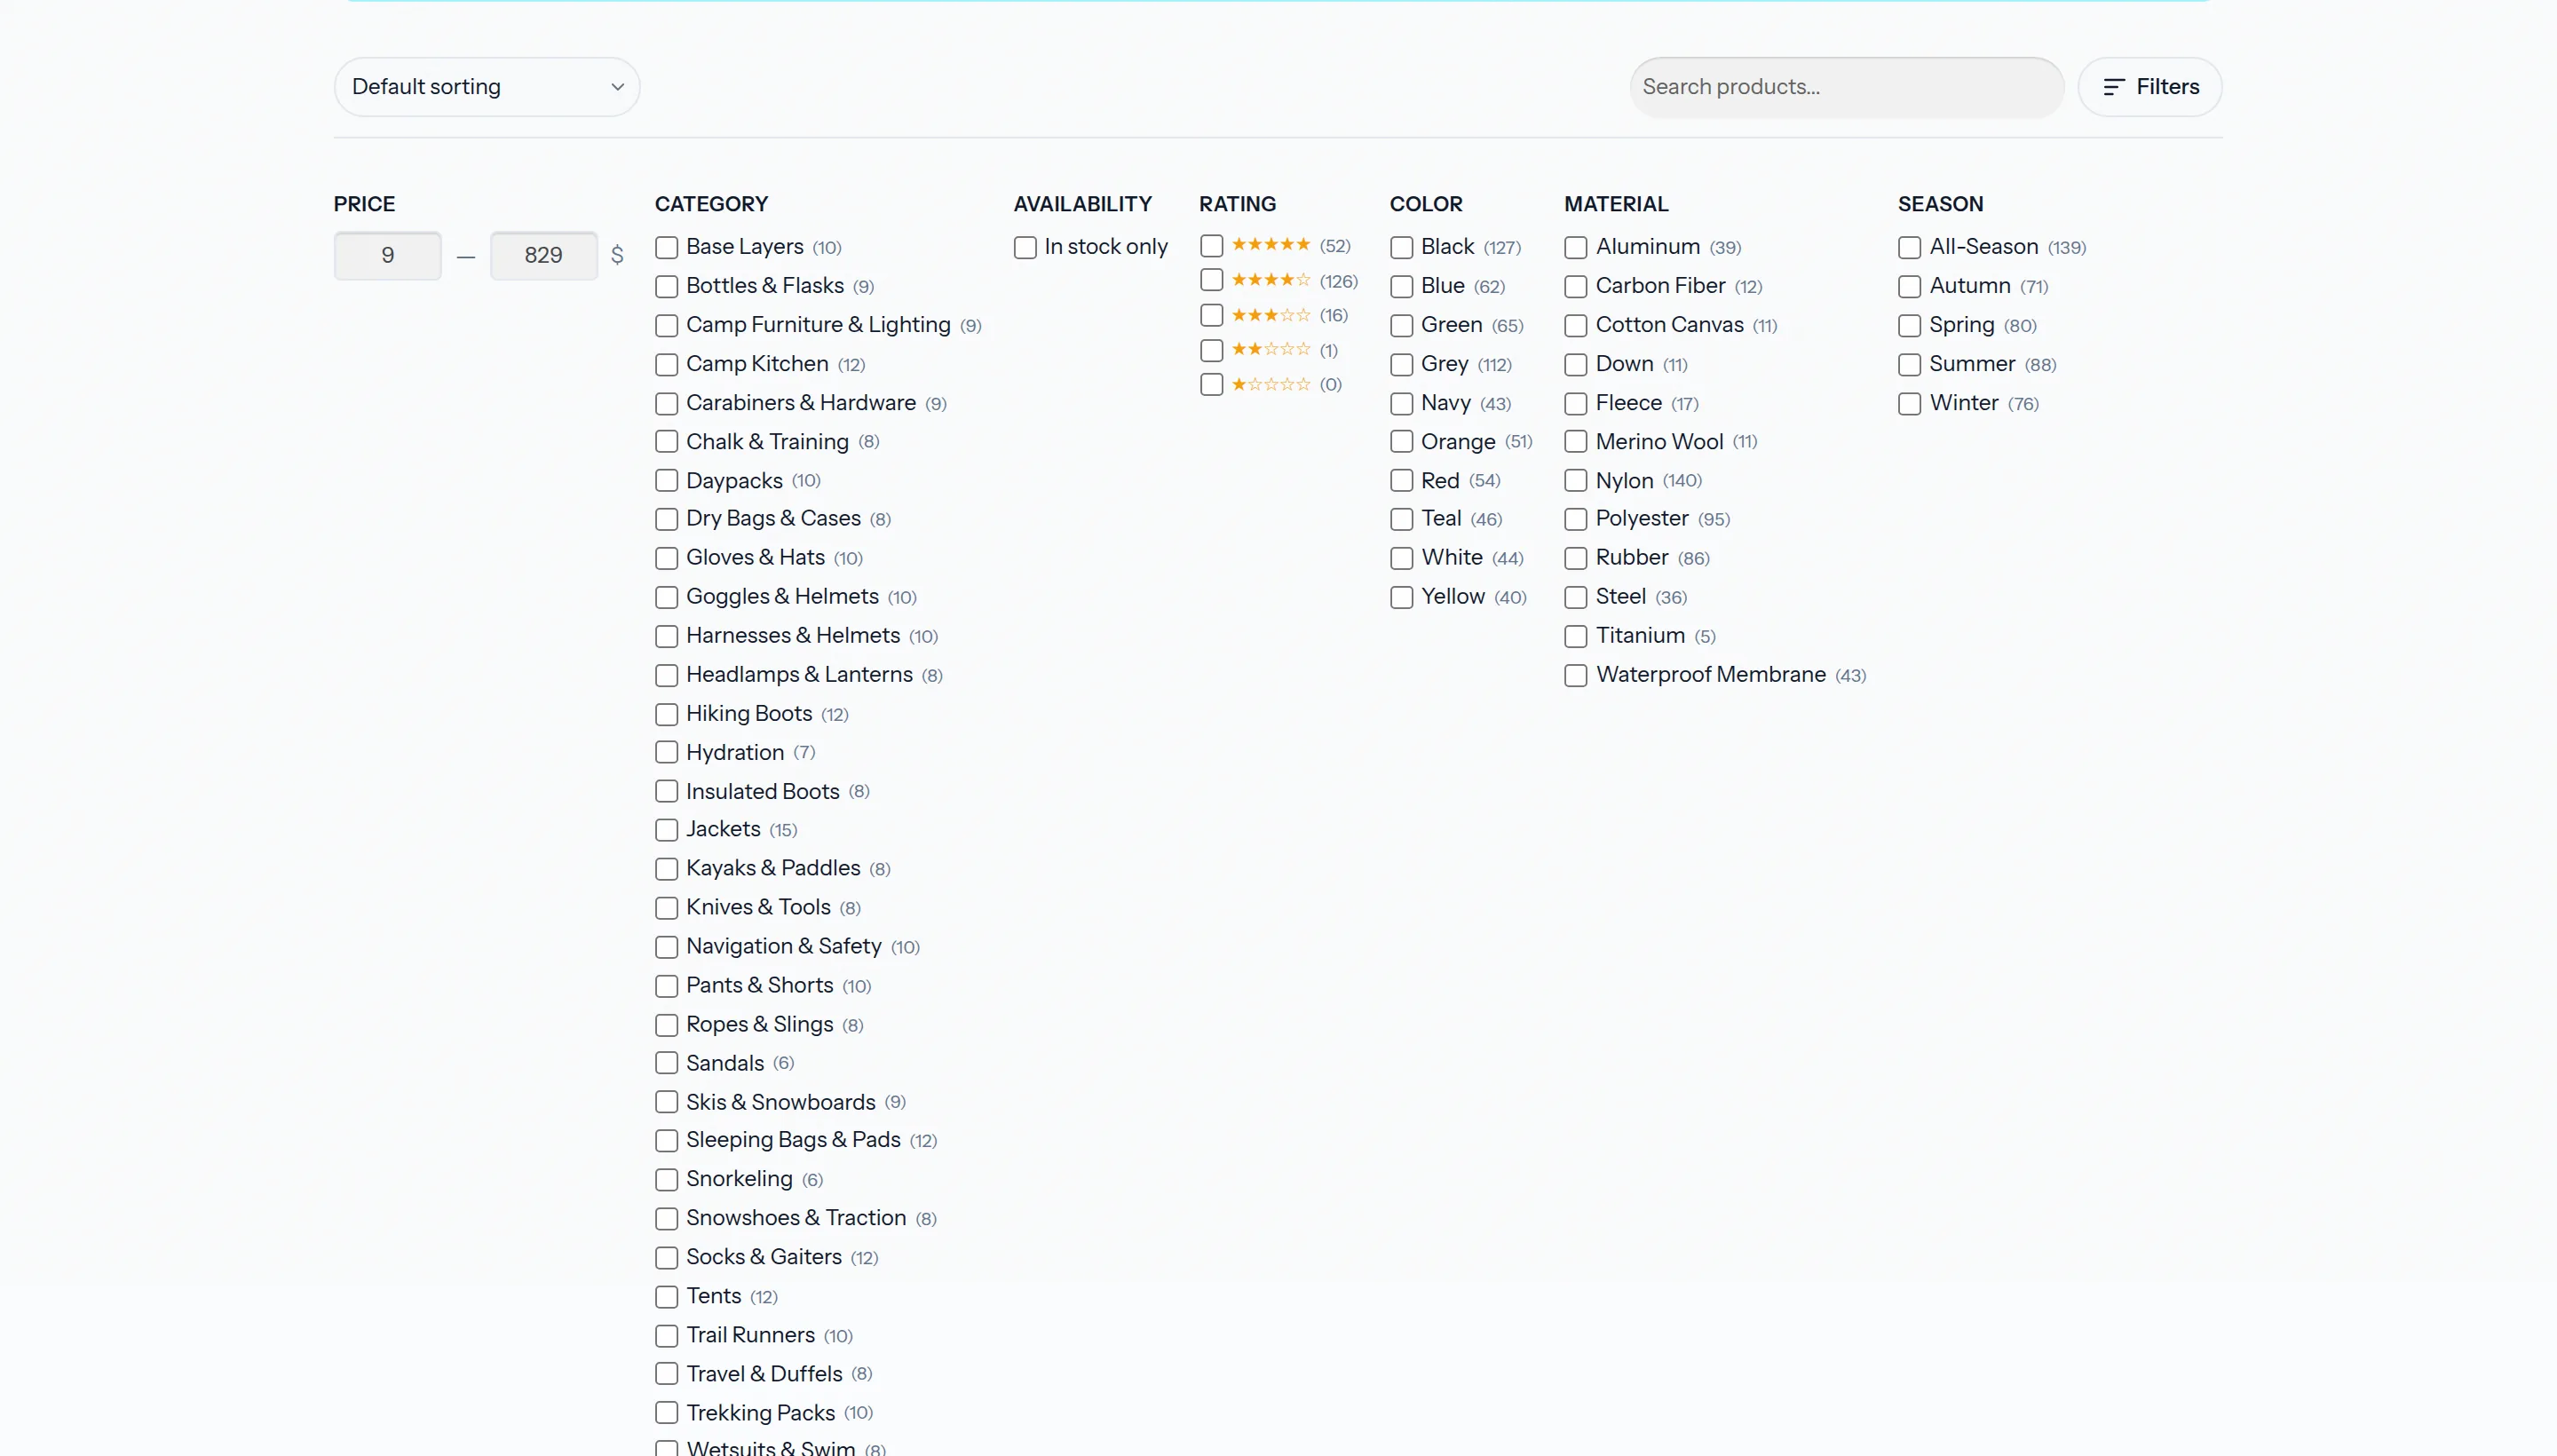Click the Search products field
This screenshot has height=1456, width=2557.
coord(1846,87)
